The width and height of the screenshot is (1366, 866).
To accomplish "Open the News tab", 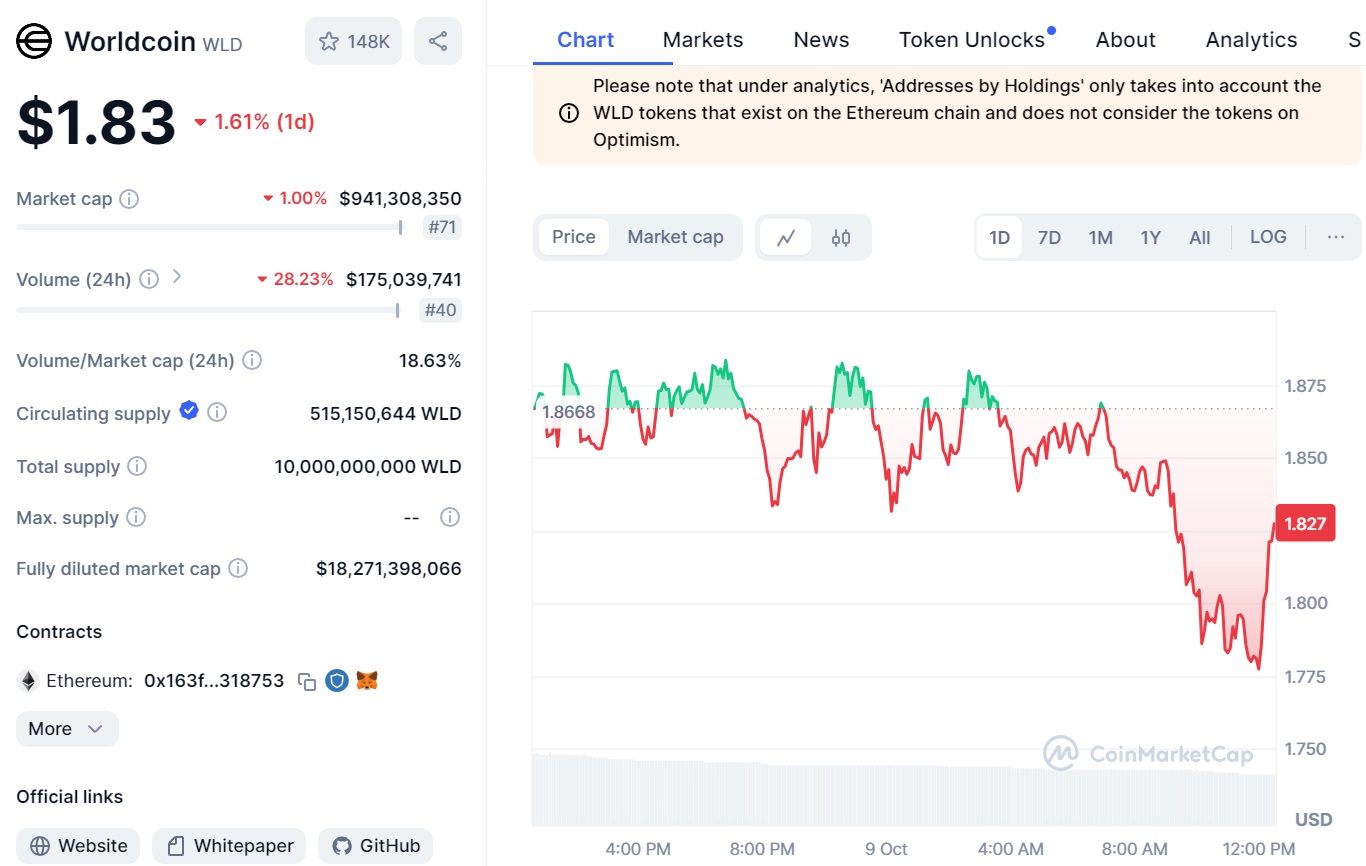I will [x=821, y=40].
